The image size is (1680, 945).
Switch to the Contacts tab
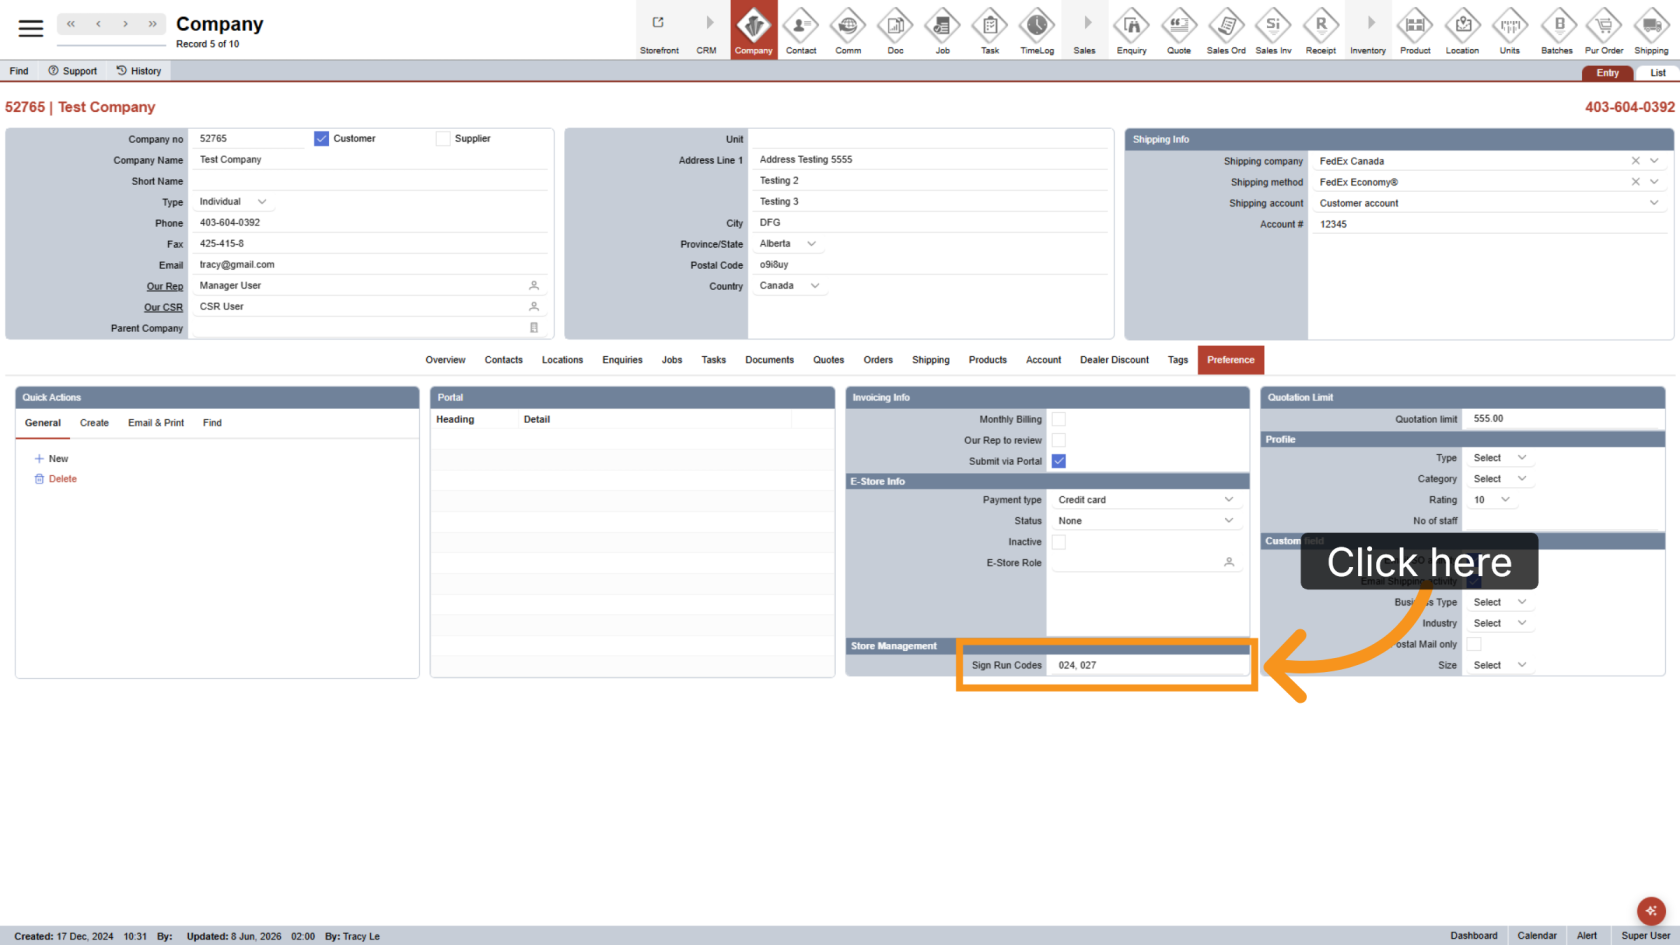[504, 360]
